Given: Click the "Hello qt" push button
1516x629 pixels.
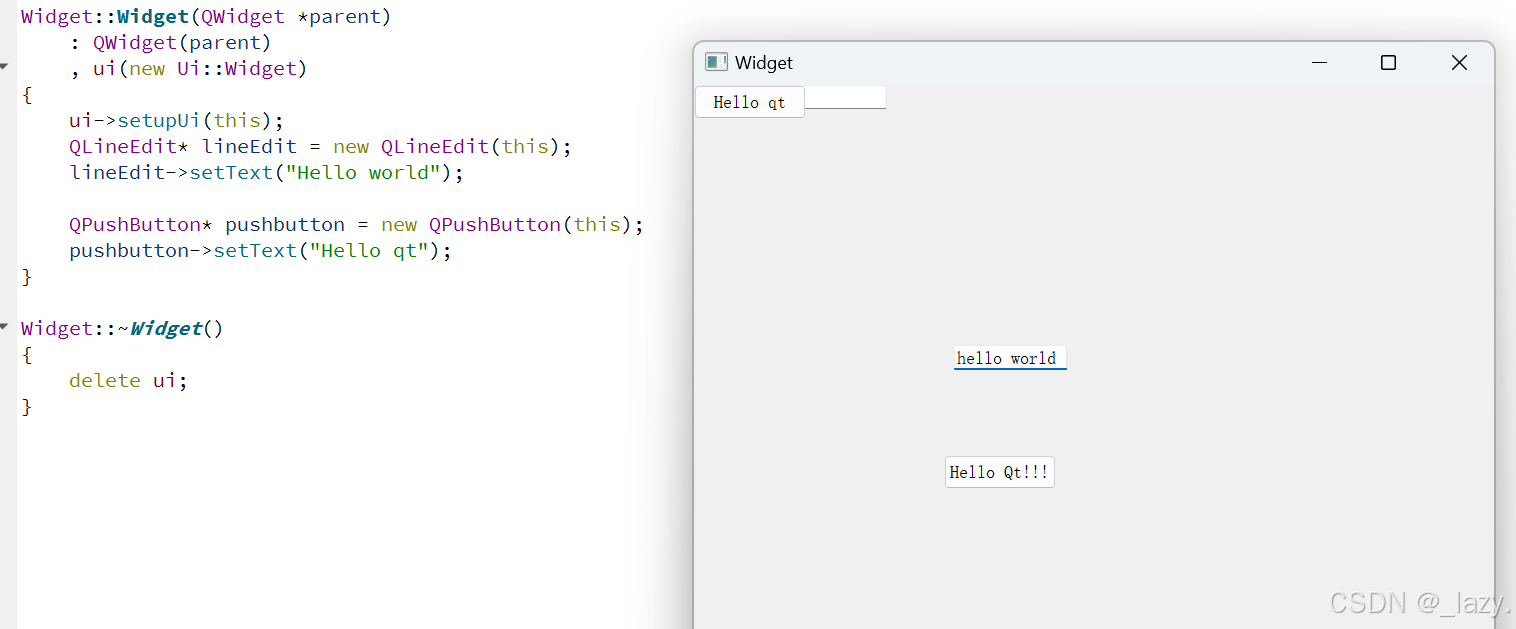Looking at the screenshot, I should pos(750,102).
